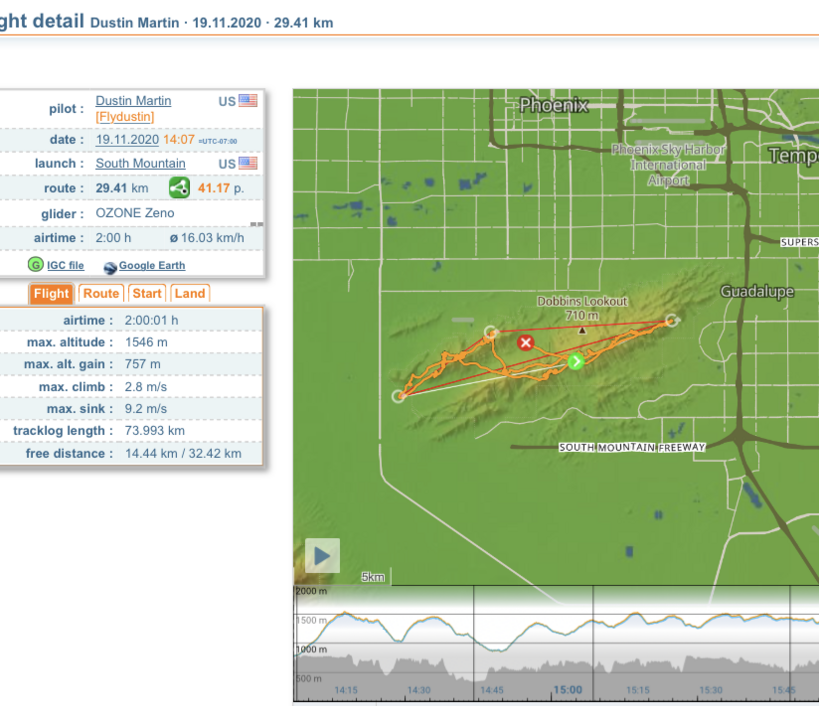Click the Guadalupe label on map

pos(757,291)
